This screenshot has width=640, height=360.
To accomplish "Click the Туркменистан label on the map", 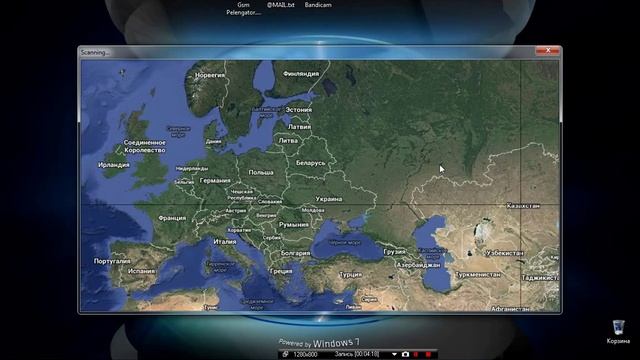I will [x=478, y=275].
